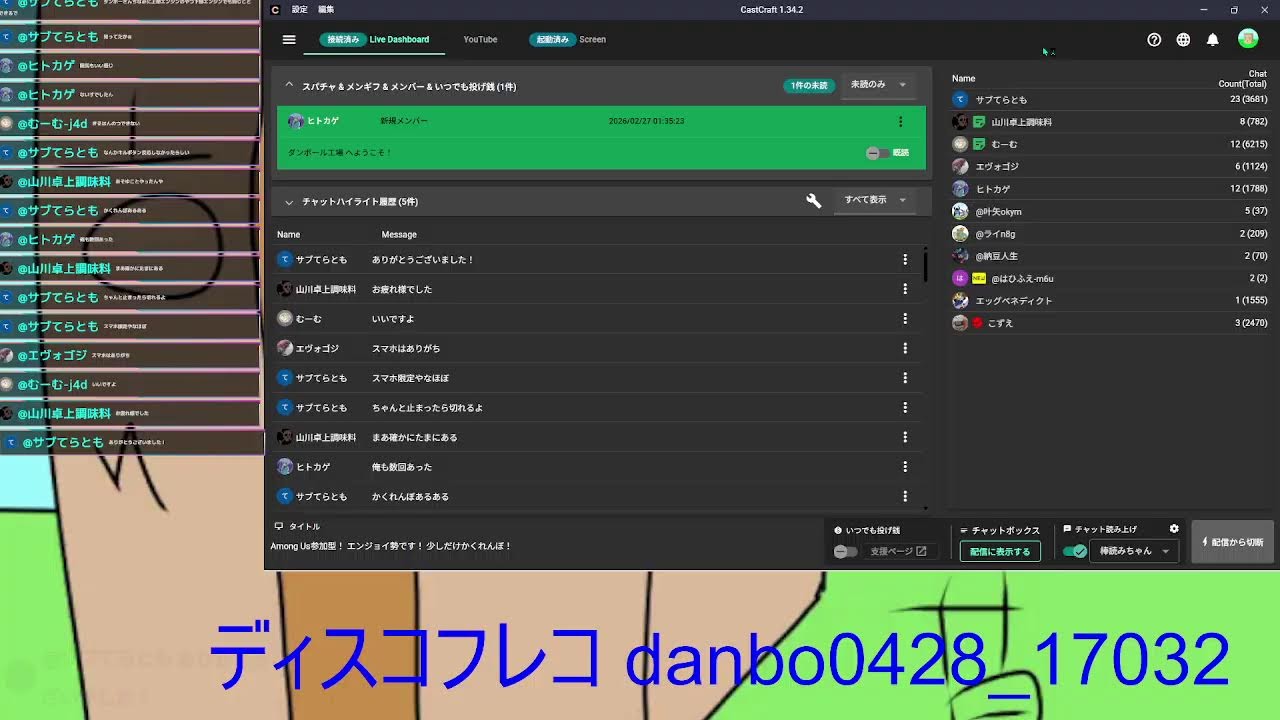Open the hamburger navigation menu
The height and width of the screenshot is (720, 1280).
[x=289, y=40]
